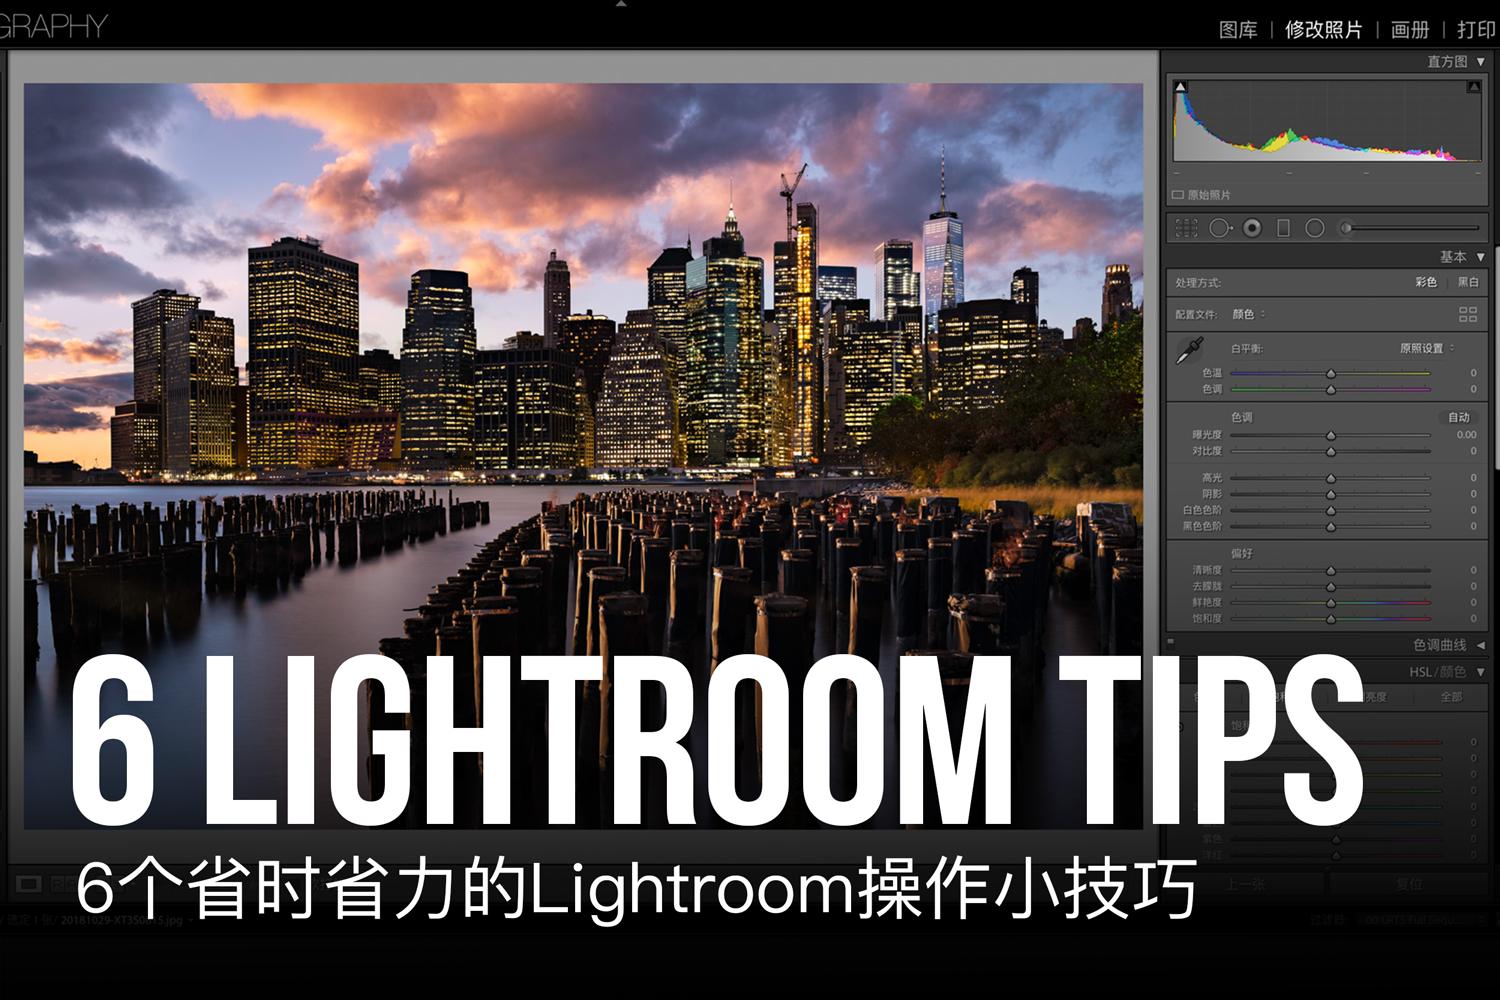1500x1000 pixels.
Task: Adjust the 黑色色阶 blacks slider
Action: (x=1331, y=526)
